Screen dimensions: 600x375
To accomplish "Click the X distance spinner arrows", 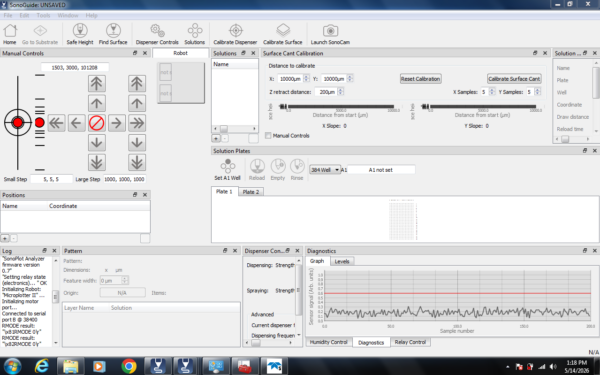I will (306, 78).
